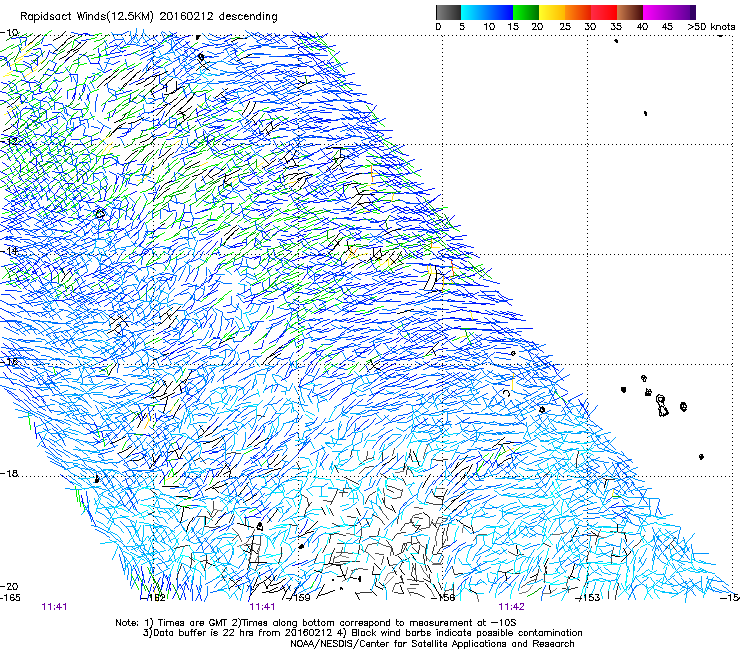Viewport: 740px width, 650px height.
Task: Pick the red 30–35 knots legend segment
Action: click(604, 12)
